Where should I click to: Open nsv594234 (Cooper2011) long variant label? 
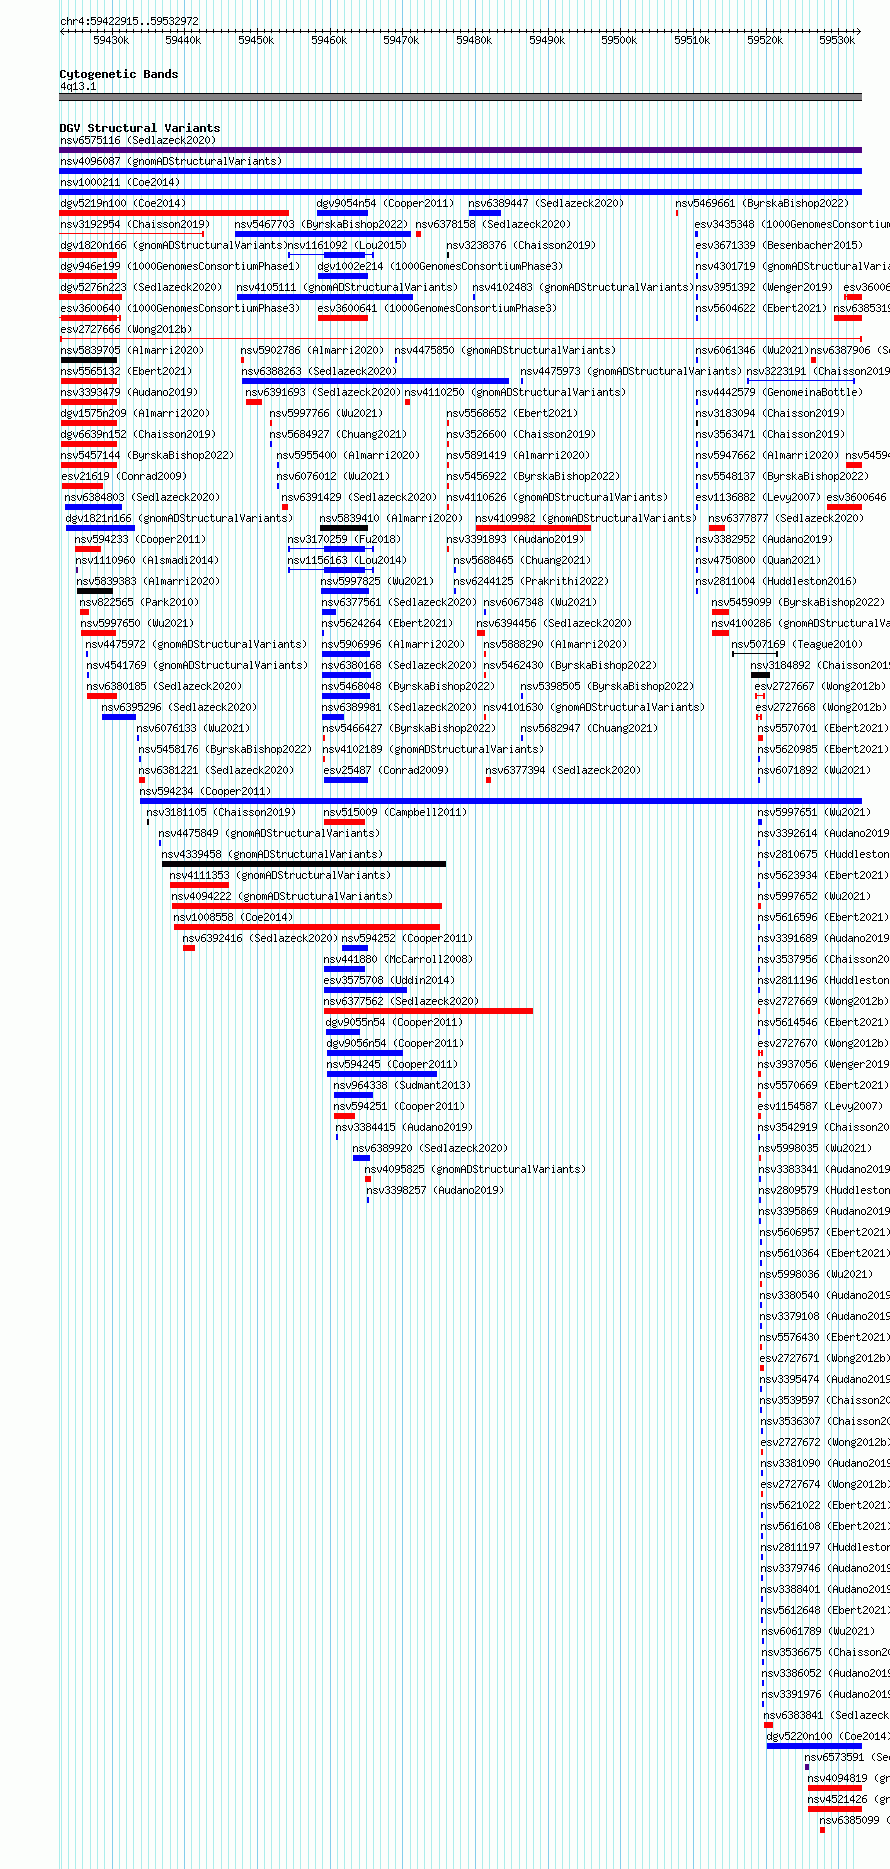pos(205,791)
